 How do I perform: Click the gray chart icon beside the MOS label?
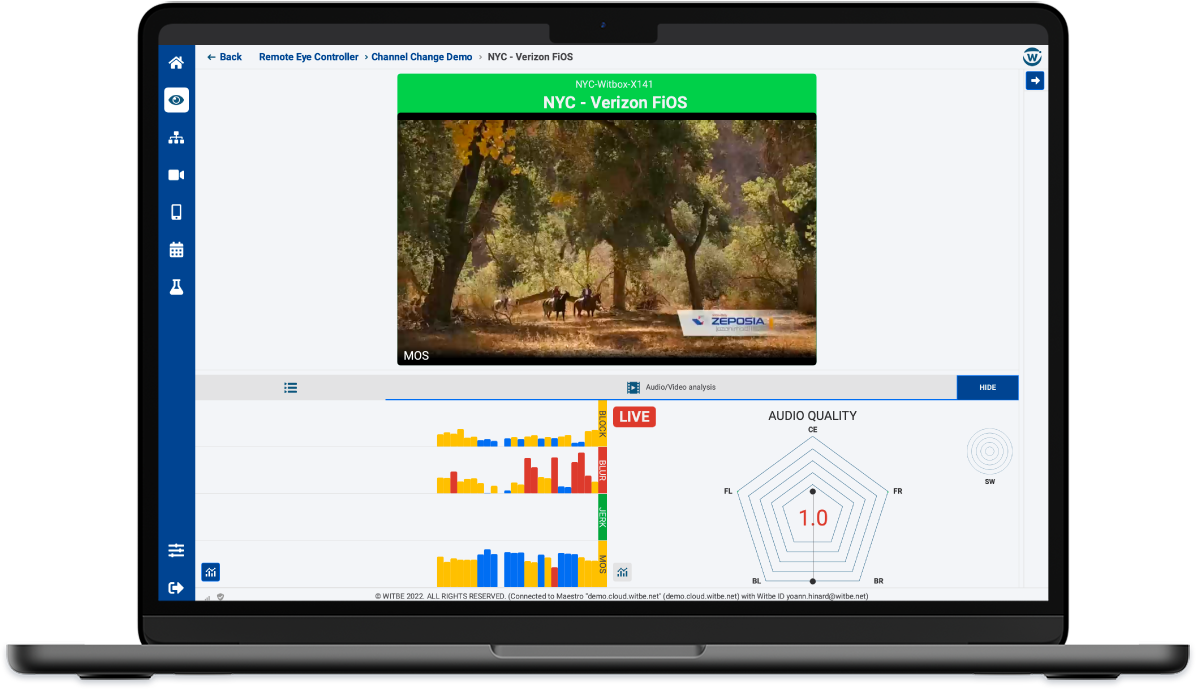click(623, 572)
